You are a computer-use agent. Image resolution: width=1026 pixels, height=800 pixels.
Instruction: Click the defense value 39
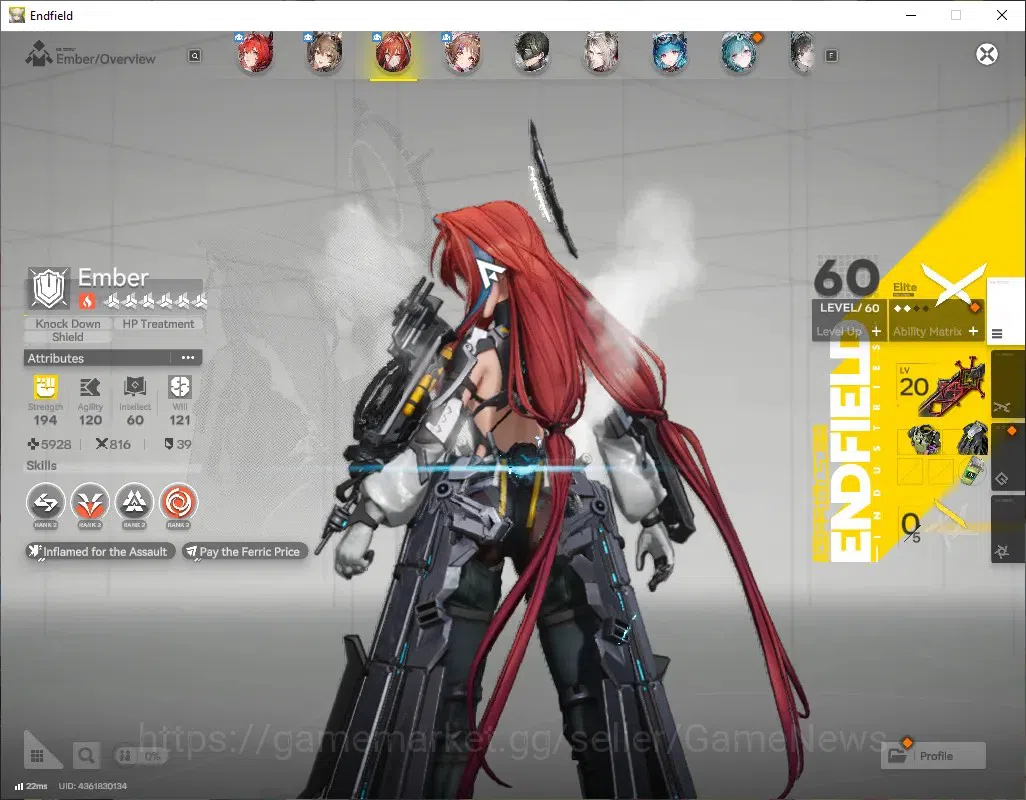184,444
